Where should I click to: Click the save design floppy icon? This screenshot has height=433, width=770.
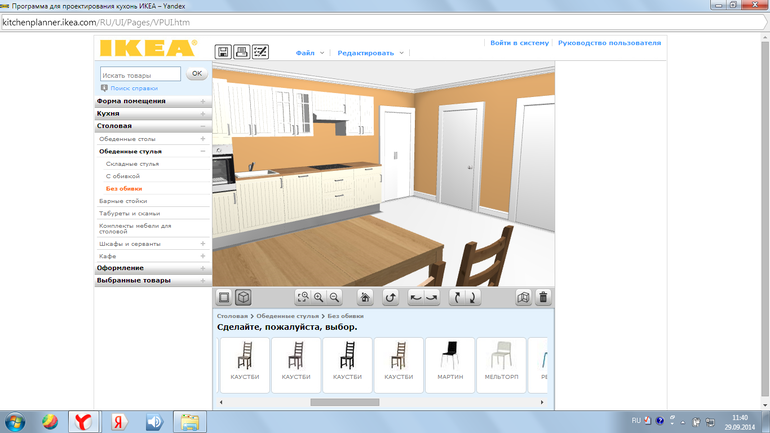223,52
